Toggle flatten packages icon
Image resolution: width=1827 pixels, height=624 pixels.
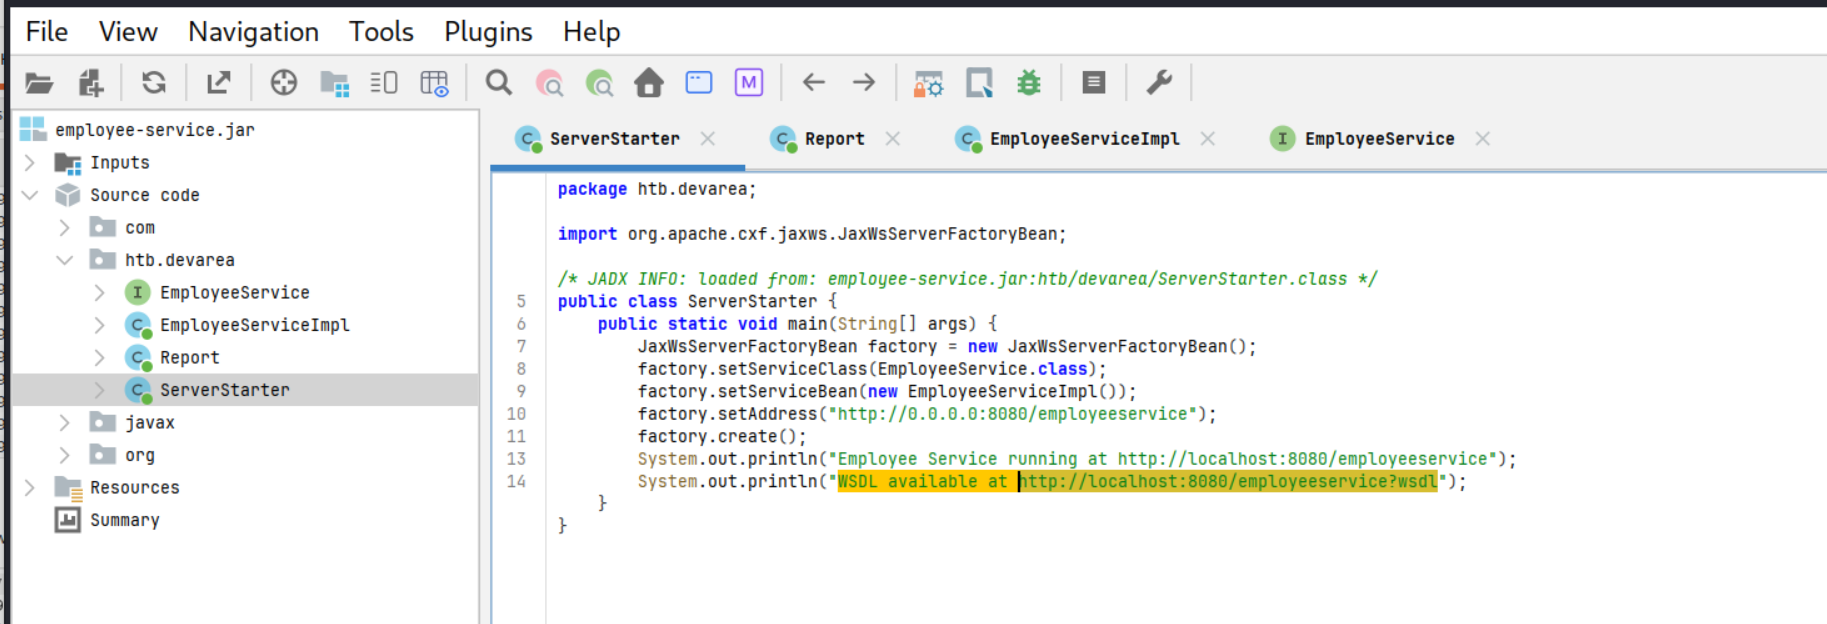334,83
